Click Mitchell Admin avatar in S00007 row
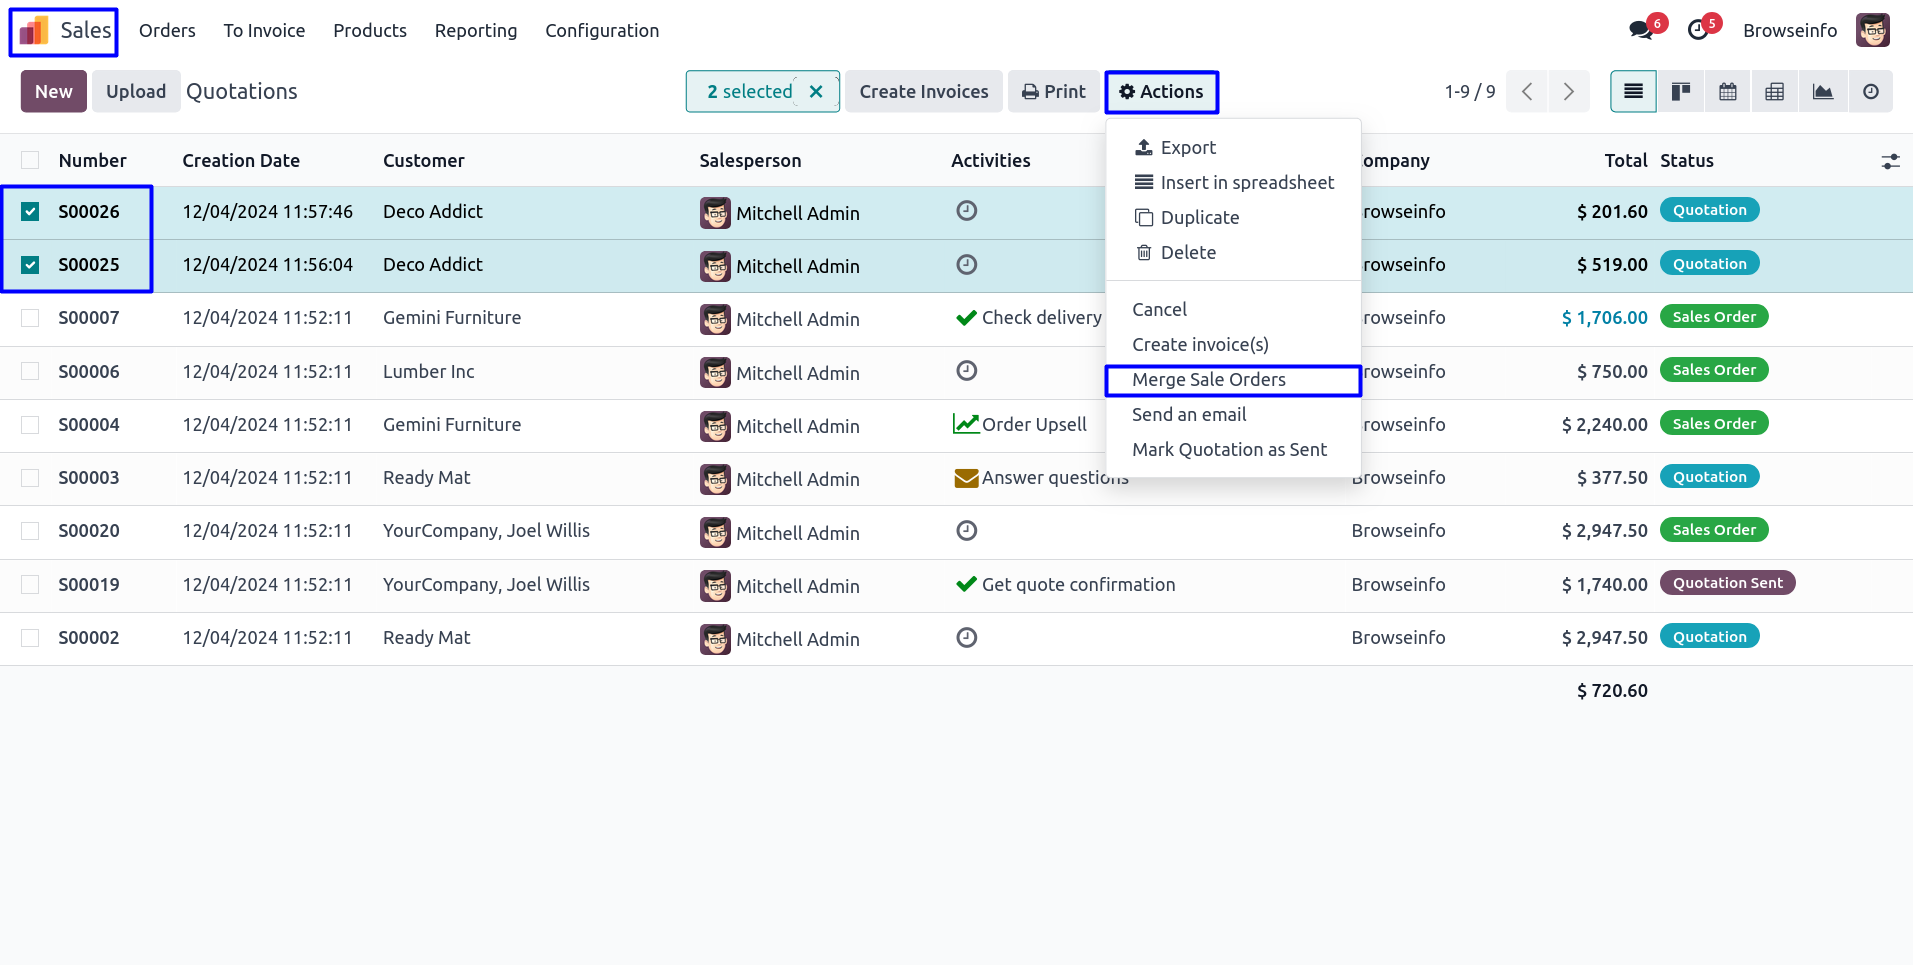Viewport: 1913px width, 965px height. 715,320
